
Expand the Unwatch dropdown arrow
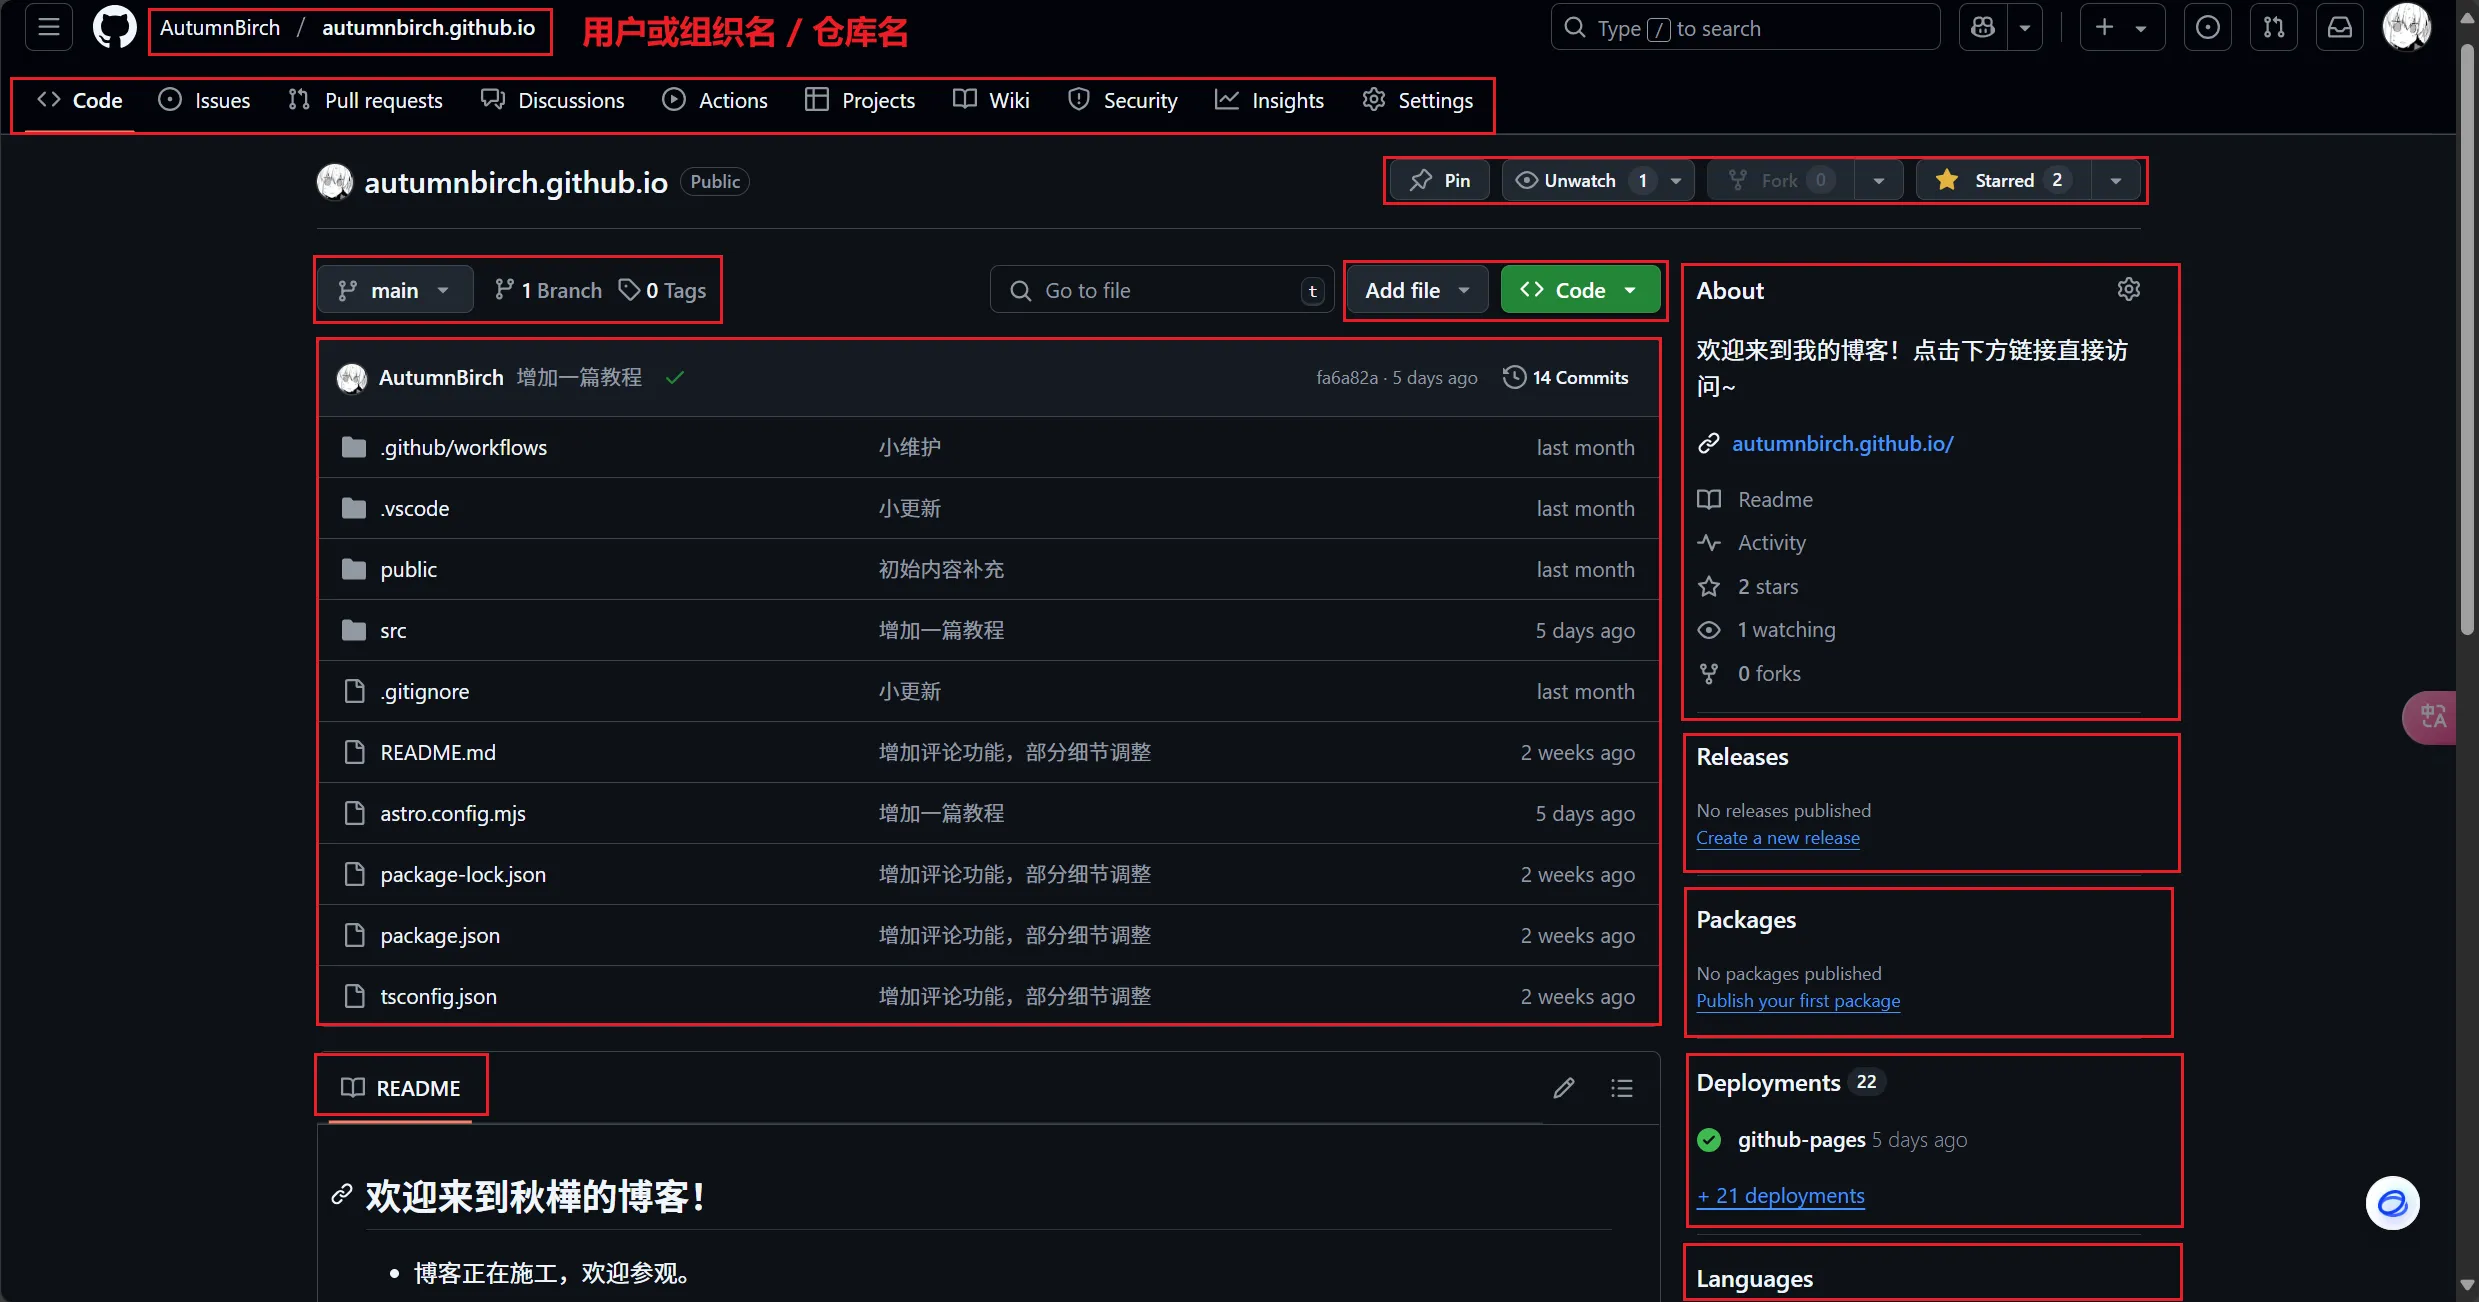[x=1676, y=181]
